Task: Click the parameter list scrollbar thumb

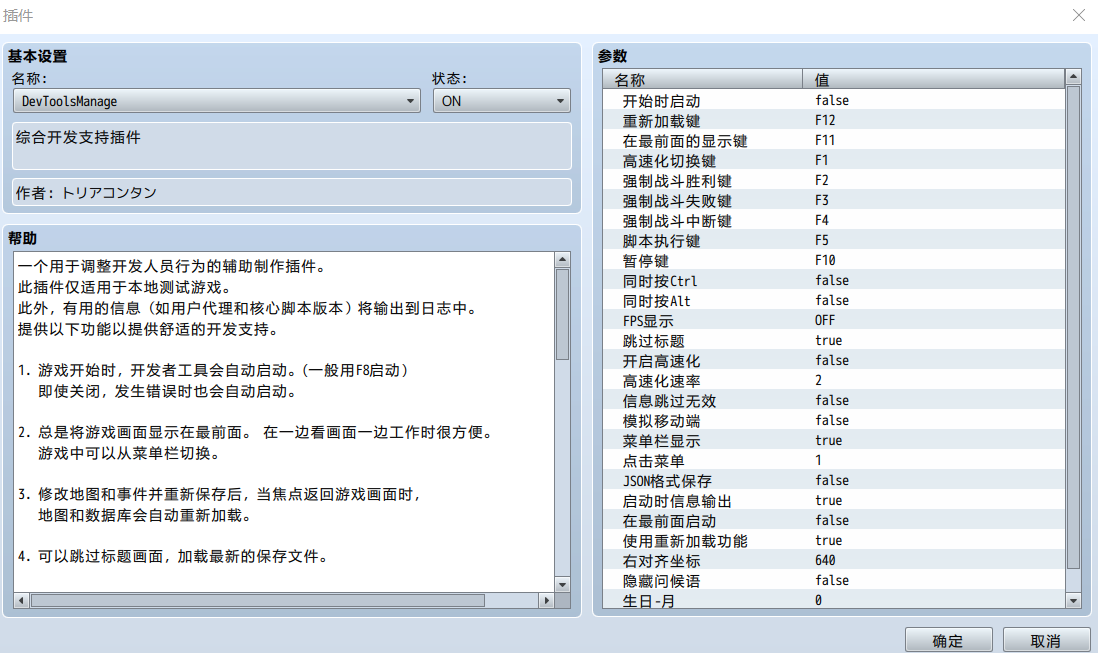Action: (x=1073, y=327)
